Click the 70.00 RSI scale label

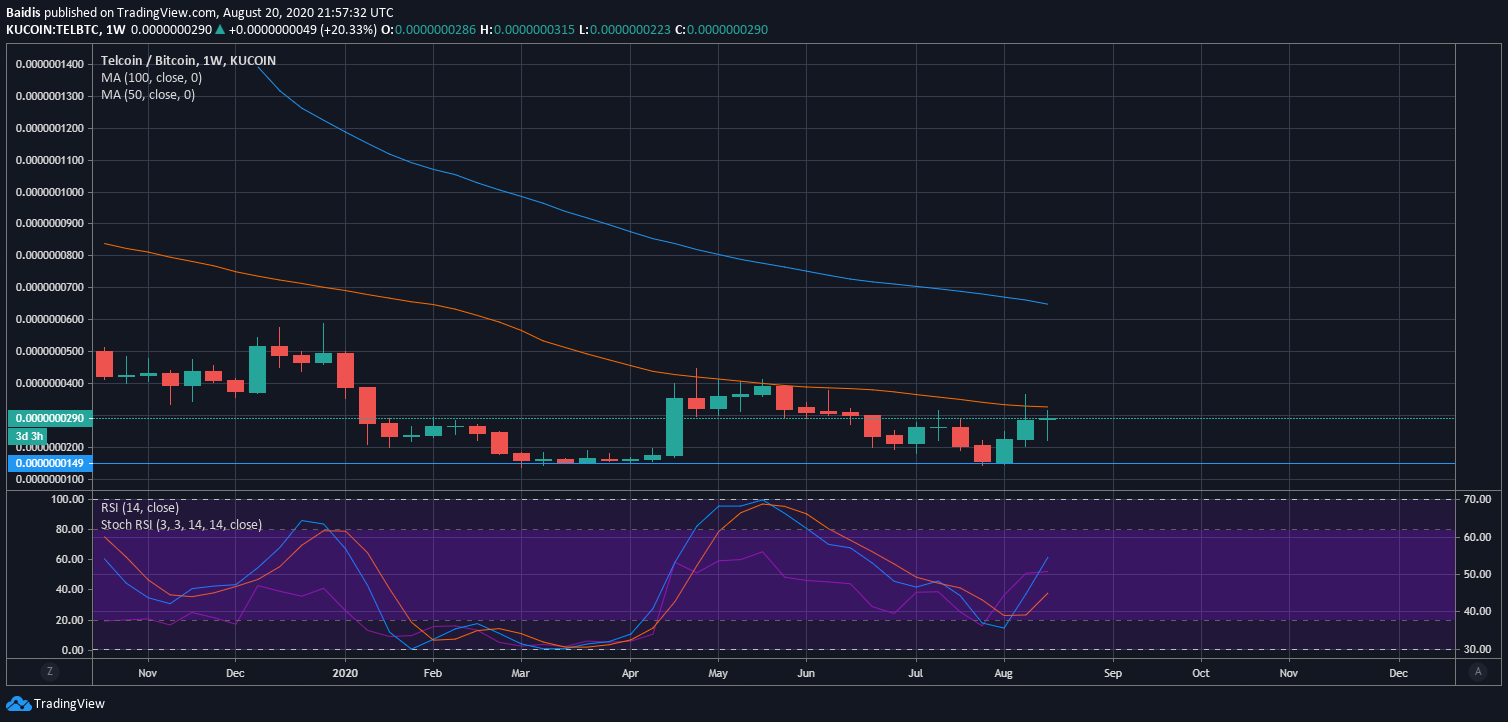coord(1477,499)
